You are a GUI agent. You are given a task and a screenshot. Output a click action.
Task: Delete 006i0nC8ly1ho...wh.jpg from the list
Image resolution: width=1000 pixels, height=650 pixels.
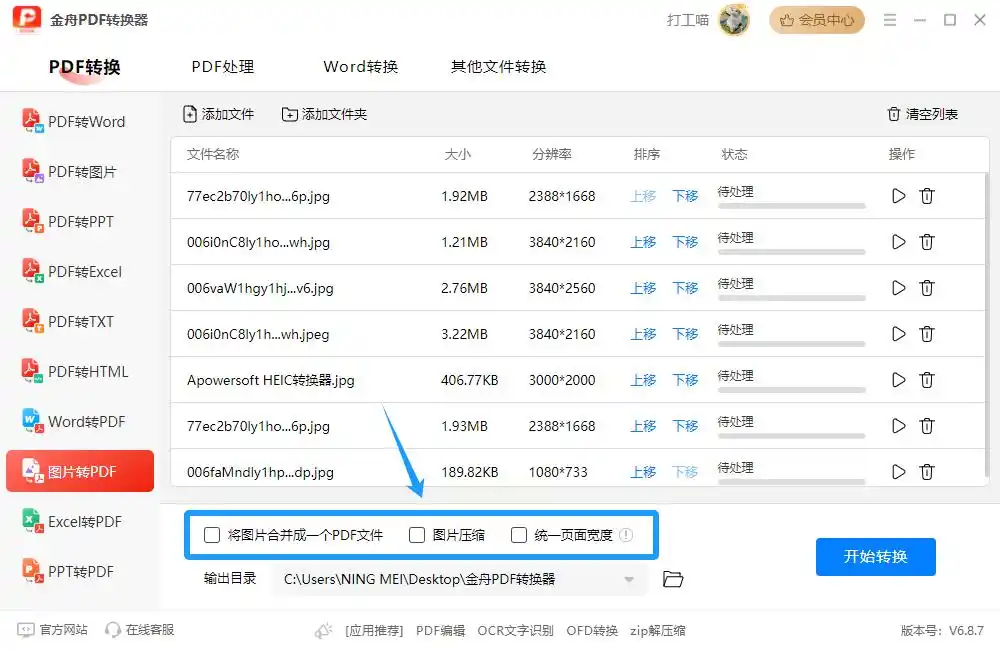(x=927, y=242)
